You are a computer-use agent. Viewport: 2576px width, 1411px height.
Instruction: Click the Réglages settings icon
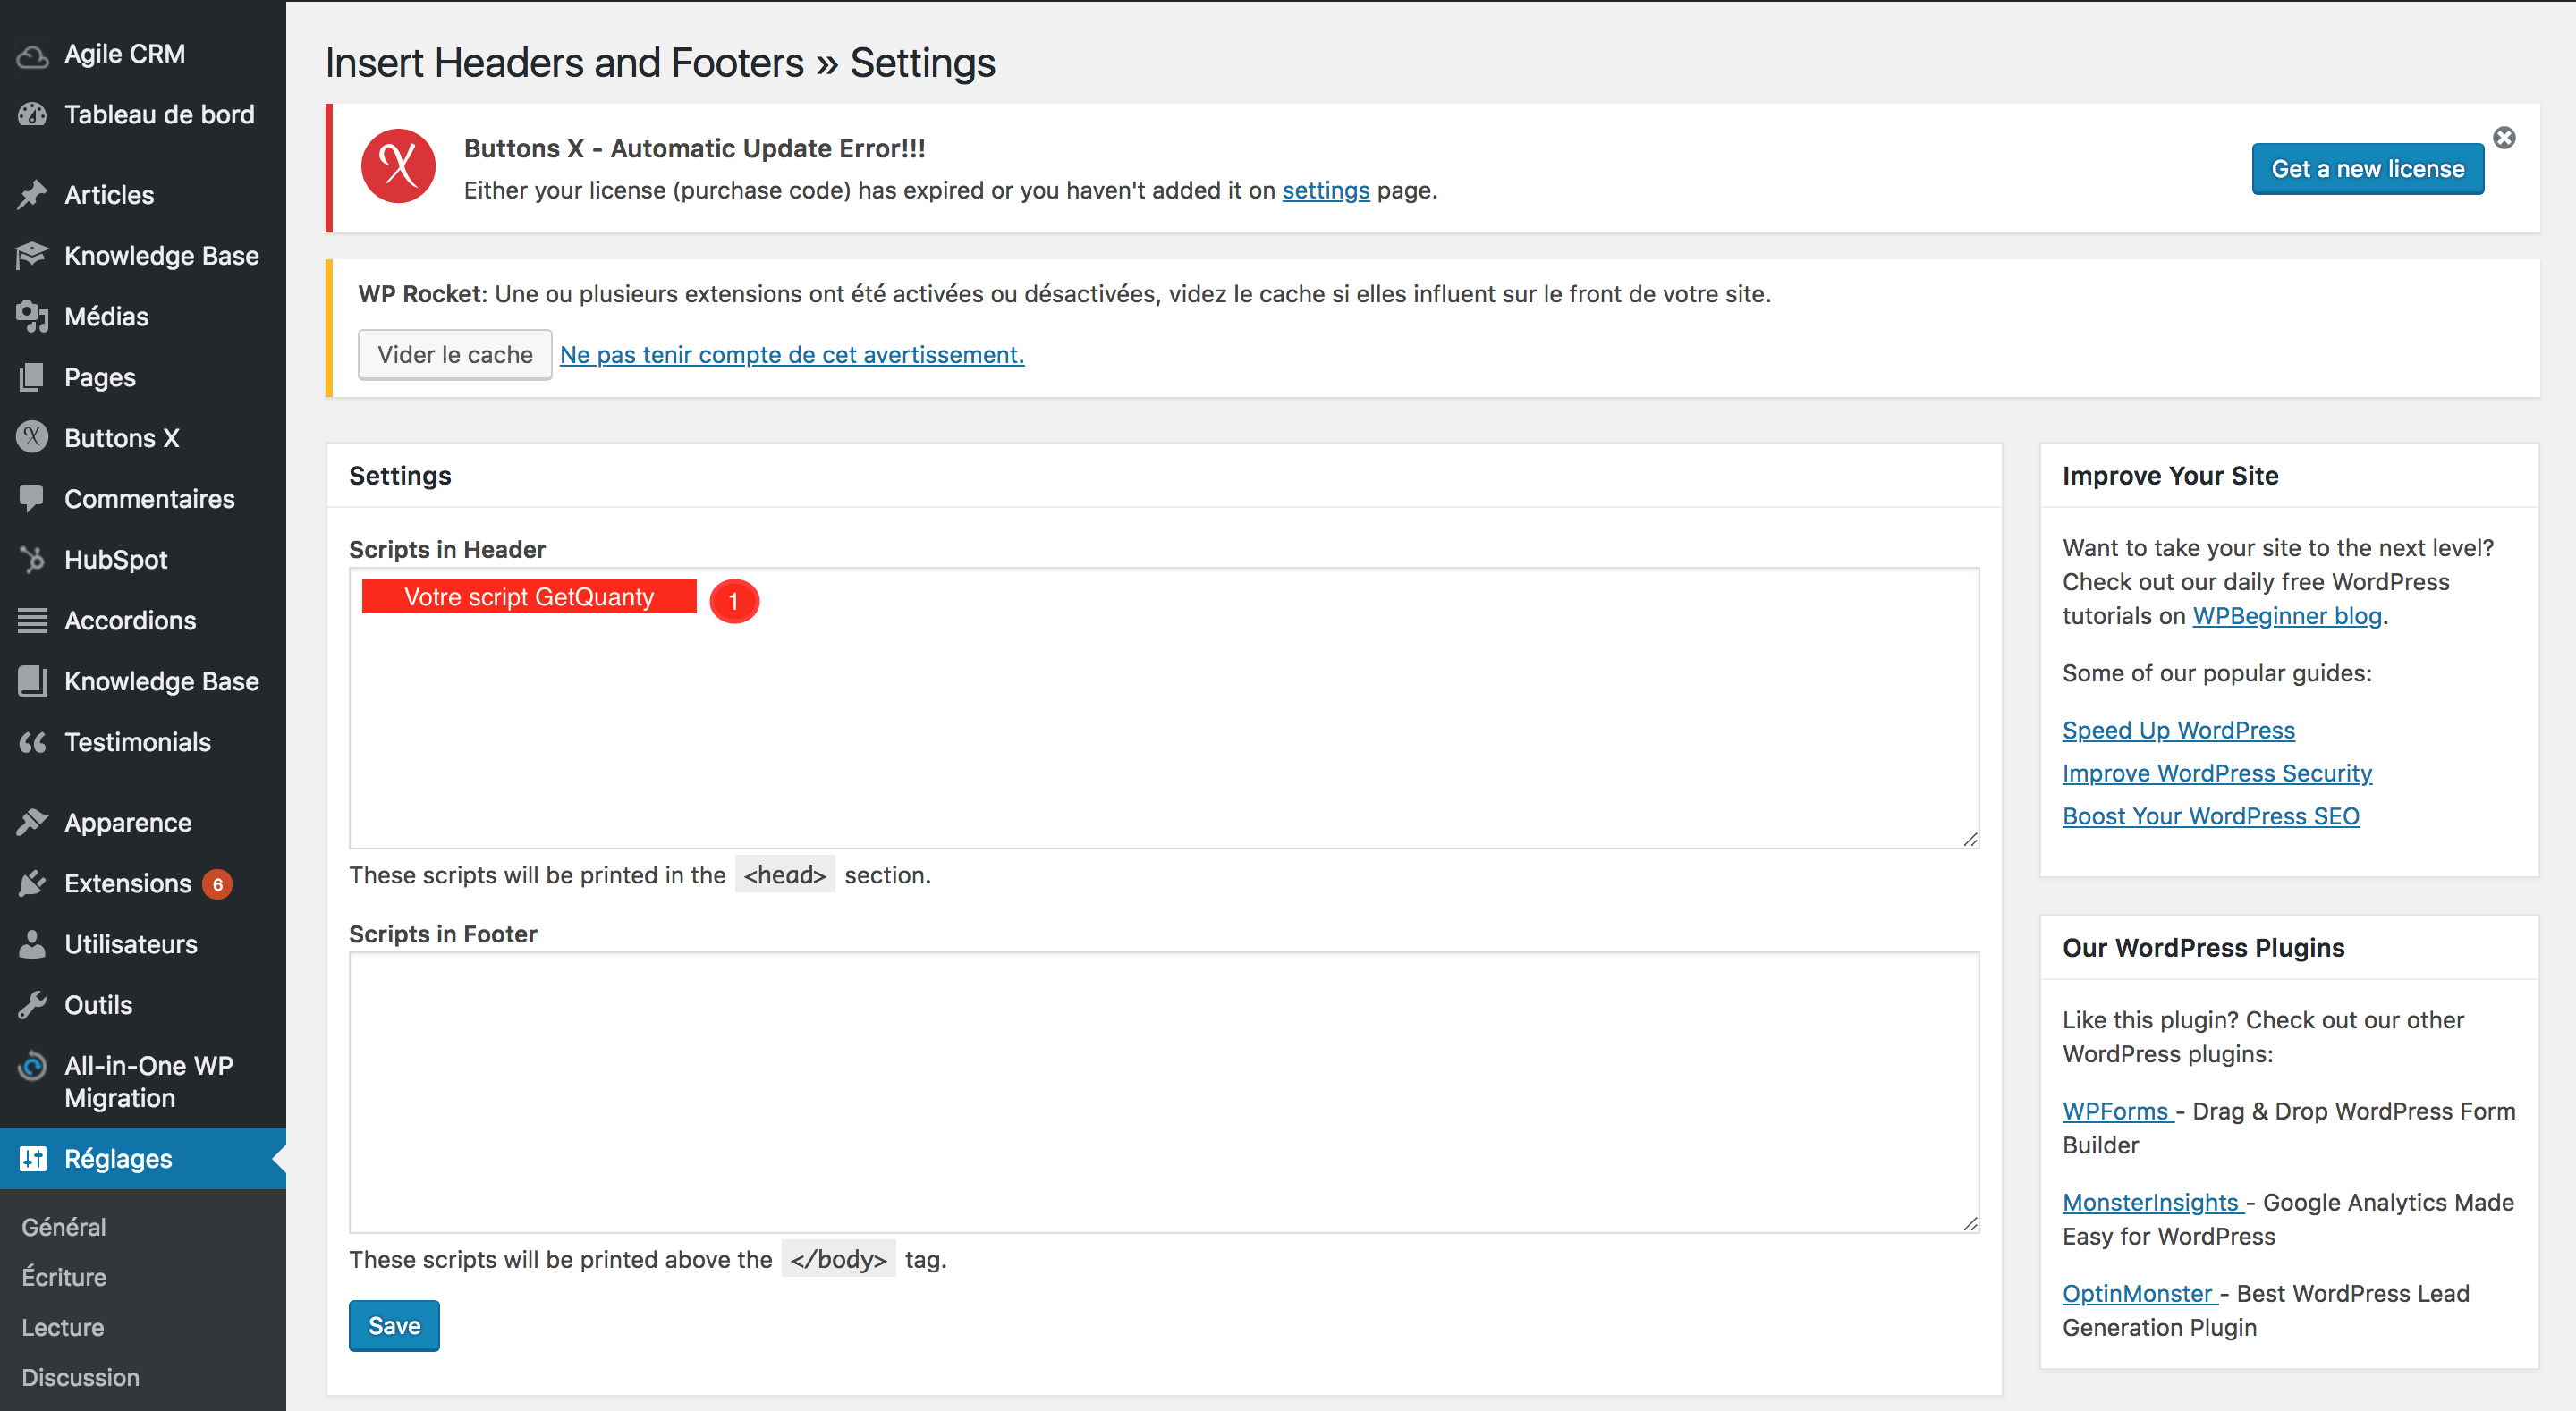tap(32, 1159)
